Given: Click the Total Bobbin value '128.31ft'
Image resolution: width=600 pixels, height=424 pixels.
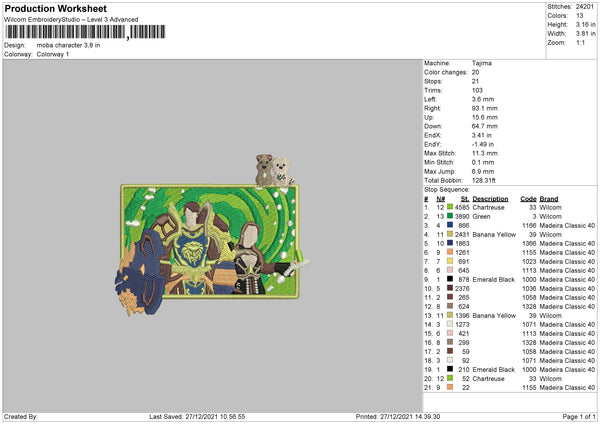Looking at the screenshot, I should click(x=484, y=180).
